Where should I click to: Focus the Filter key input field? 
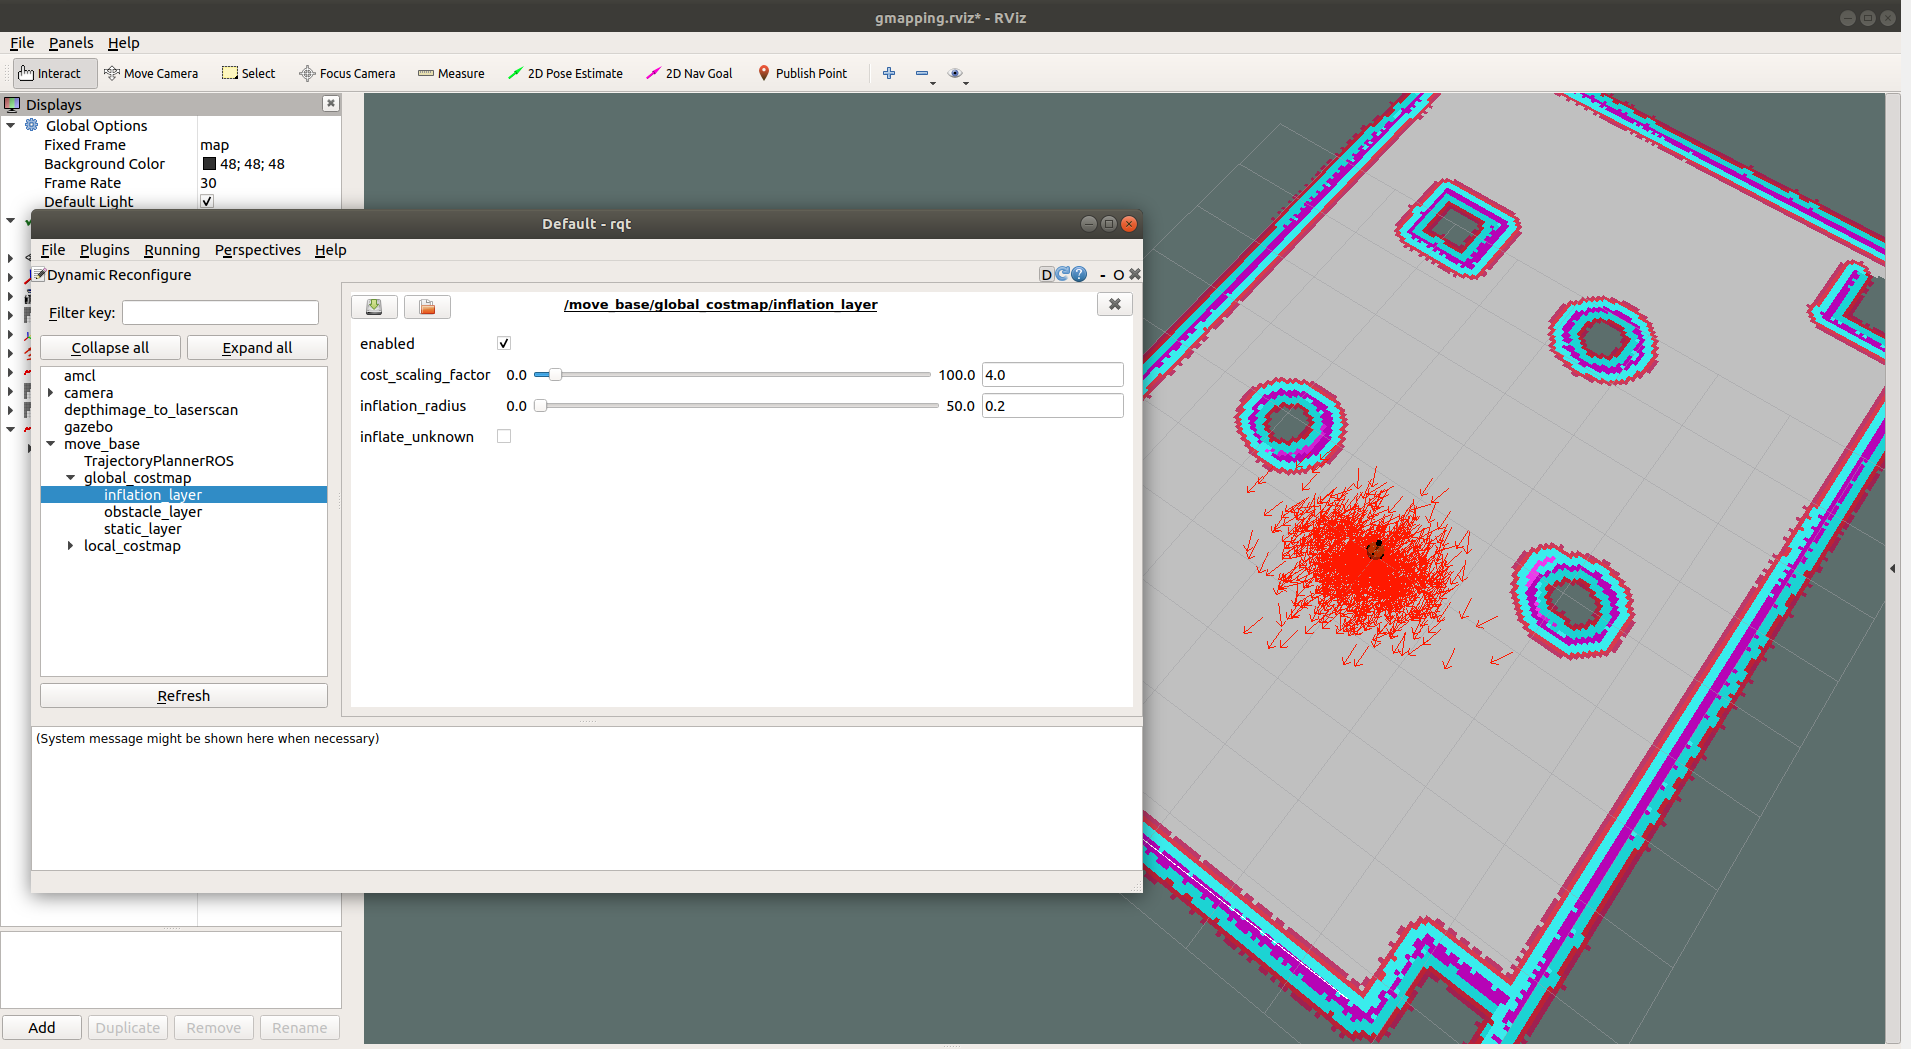click(220, 313)
